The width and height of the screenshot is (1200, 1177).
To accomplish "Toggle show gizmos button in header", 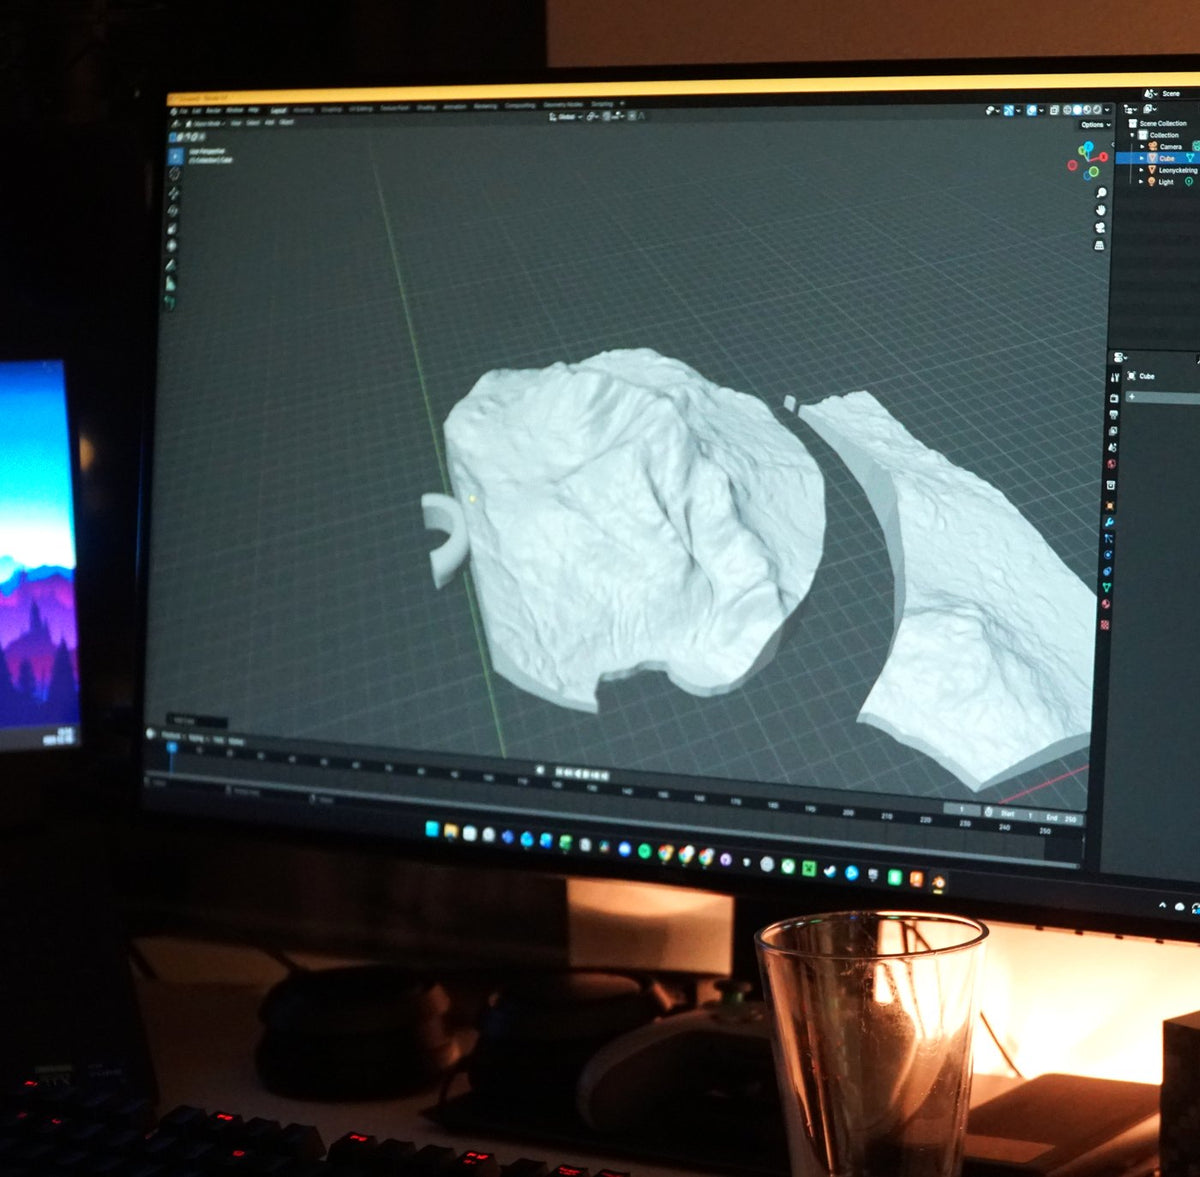I will [1009, 110].
